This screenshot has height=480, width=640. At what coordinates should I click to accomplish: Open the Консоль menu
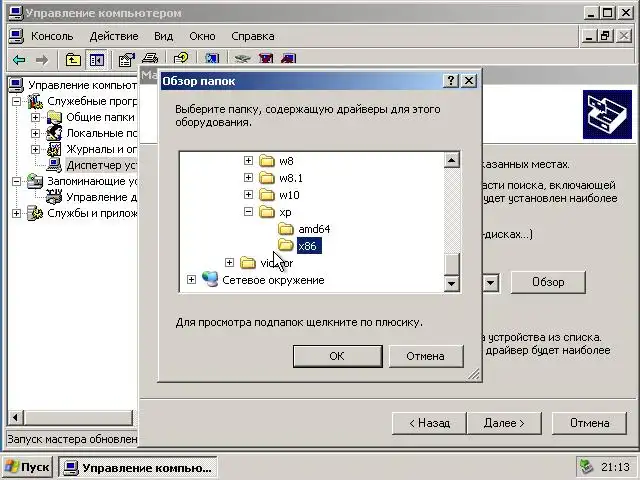coord(52,36)
